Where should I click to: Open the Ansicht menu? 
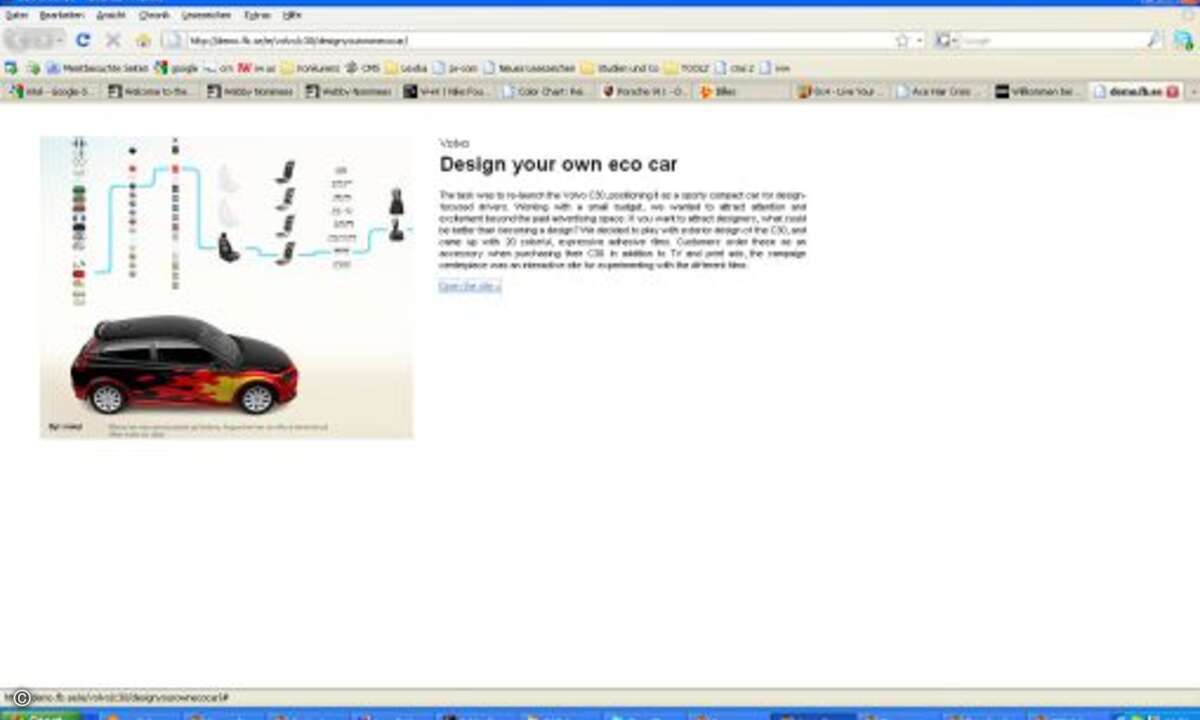click(110, 16)
